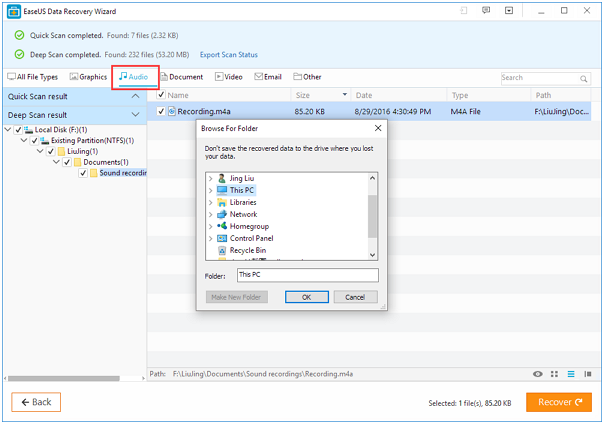Switch to the Document tab
The width and height of the screenshot is (604, 424).
(x=182, y=77)
